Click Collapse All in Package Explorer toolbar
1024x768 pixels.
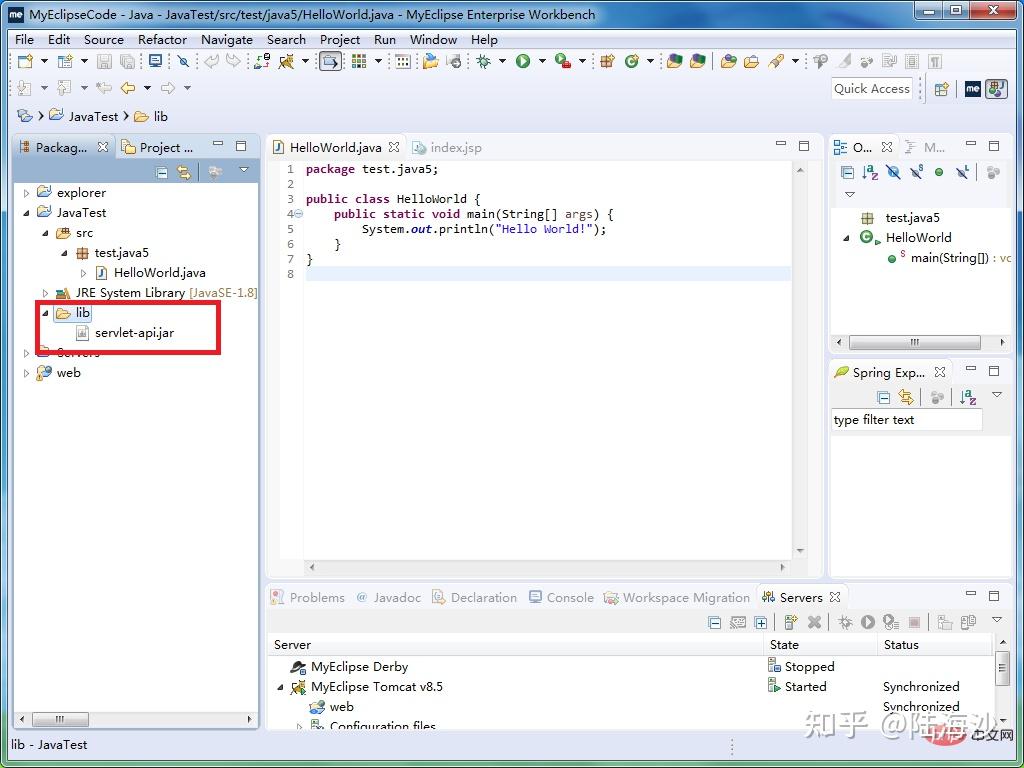pos(162,172)
